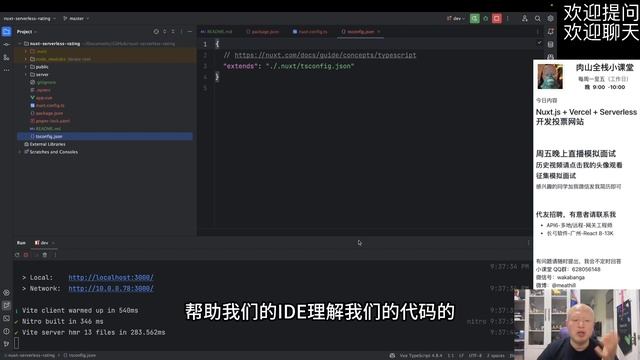Image resolution: width=640 pixels, height=360 pixels.
Task: Open the project name dropdown
Action: click(x=29, y=18)
